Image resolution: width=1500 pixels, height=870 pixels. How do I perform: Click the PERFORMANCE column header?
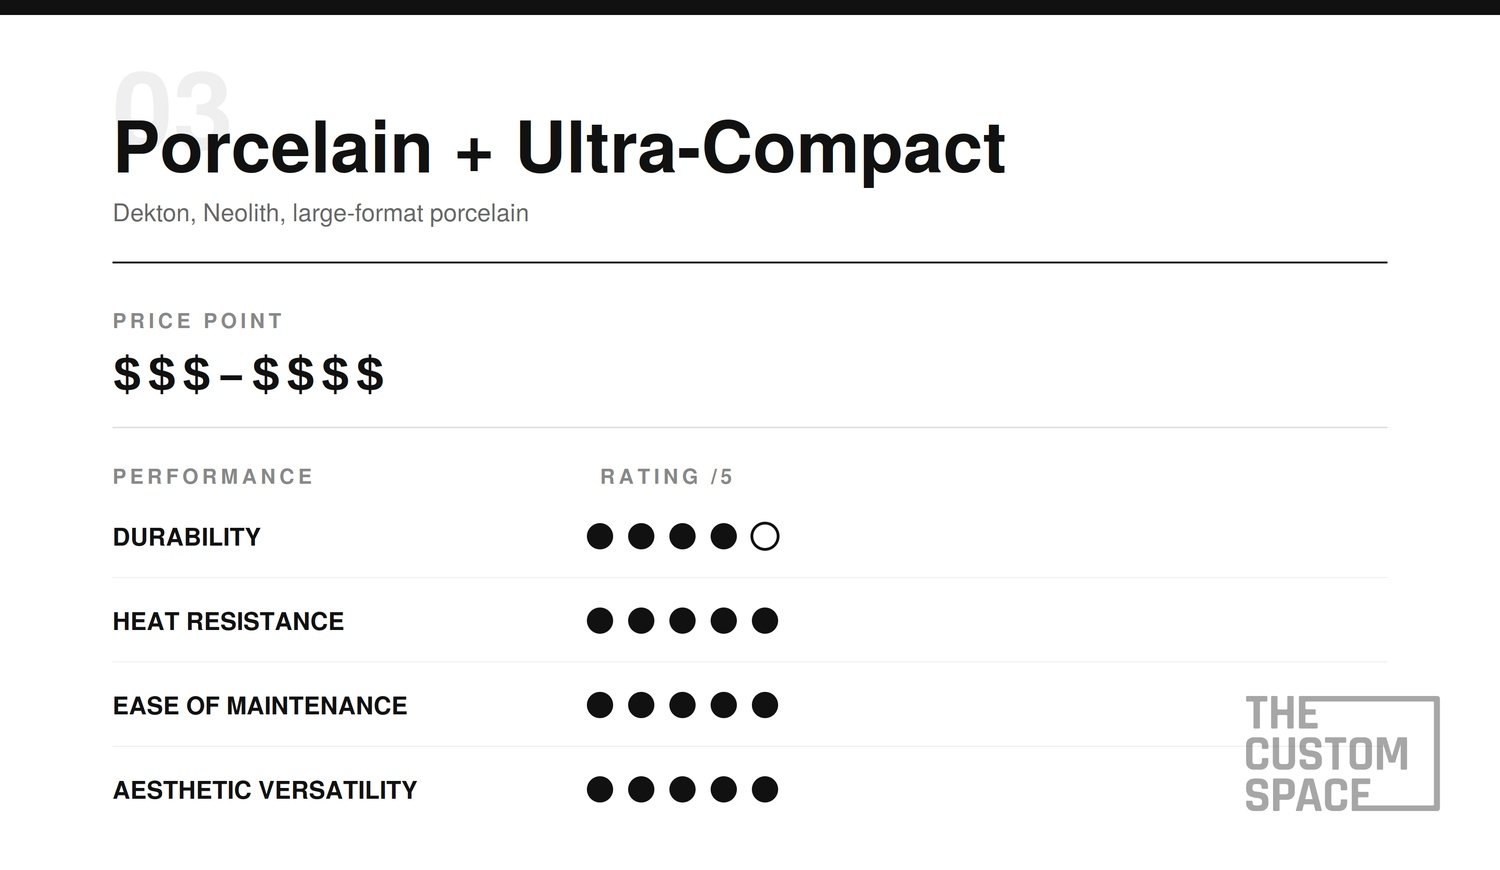(213, 477)
